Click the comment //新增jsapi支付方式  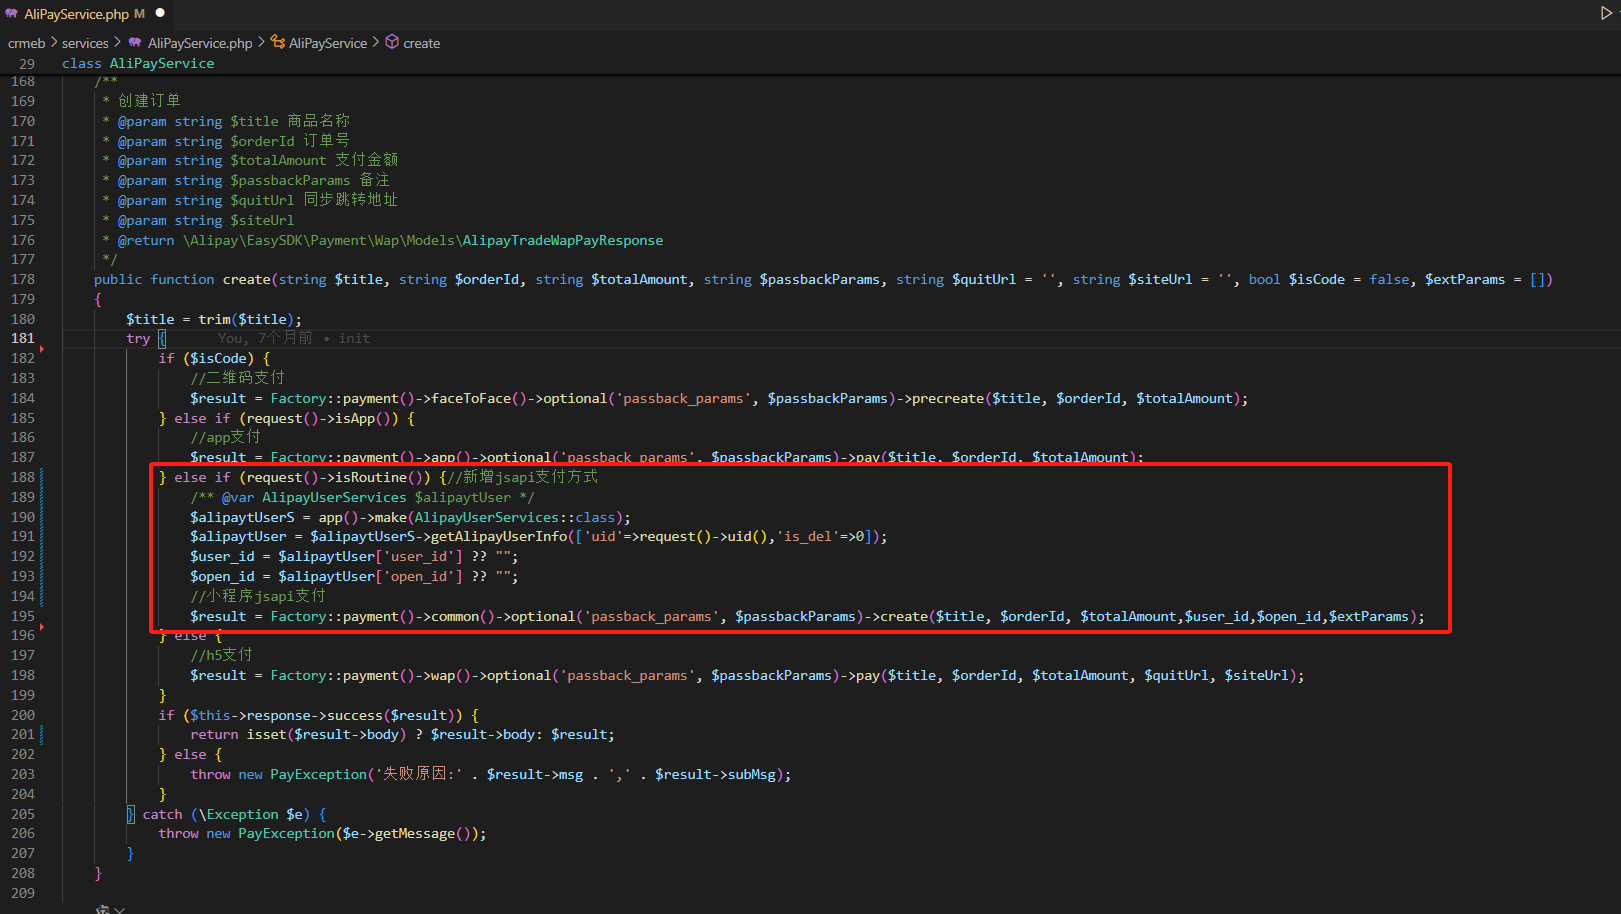click(523, 477)
